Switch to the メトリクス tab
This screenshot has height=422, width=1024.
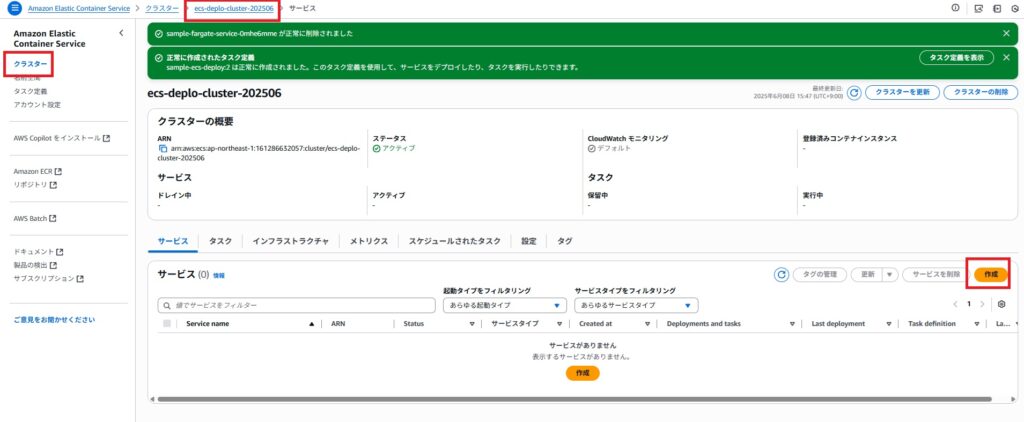coord(369,241)
